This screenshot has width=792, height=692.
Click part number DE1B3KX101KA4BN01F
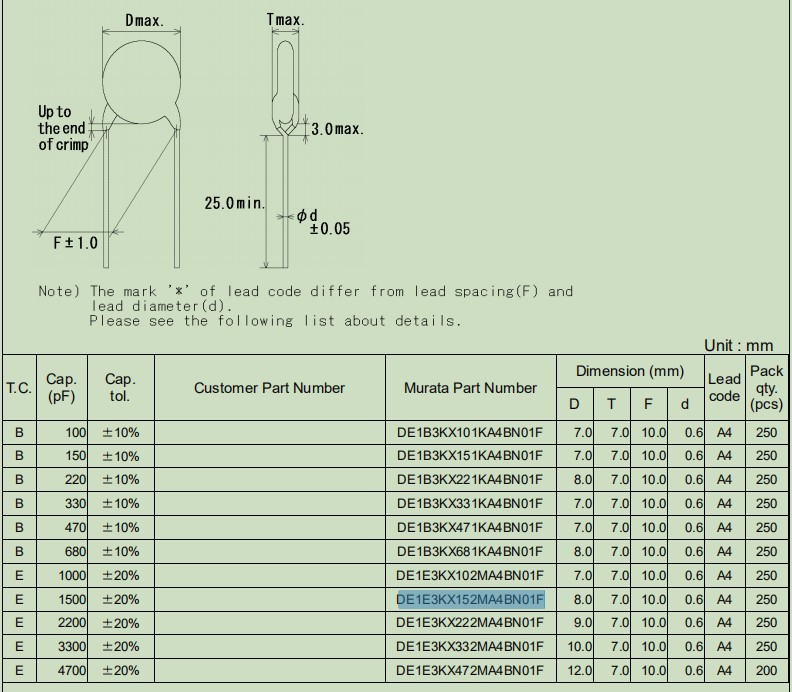tap(470, 433)
